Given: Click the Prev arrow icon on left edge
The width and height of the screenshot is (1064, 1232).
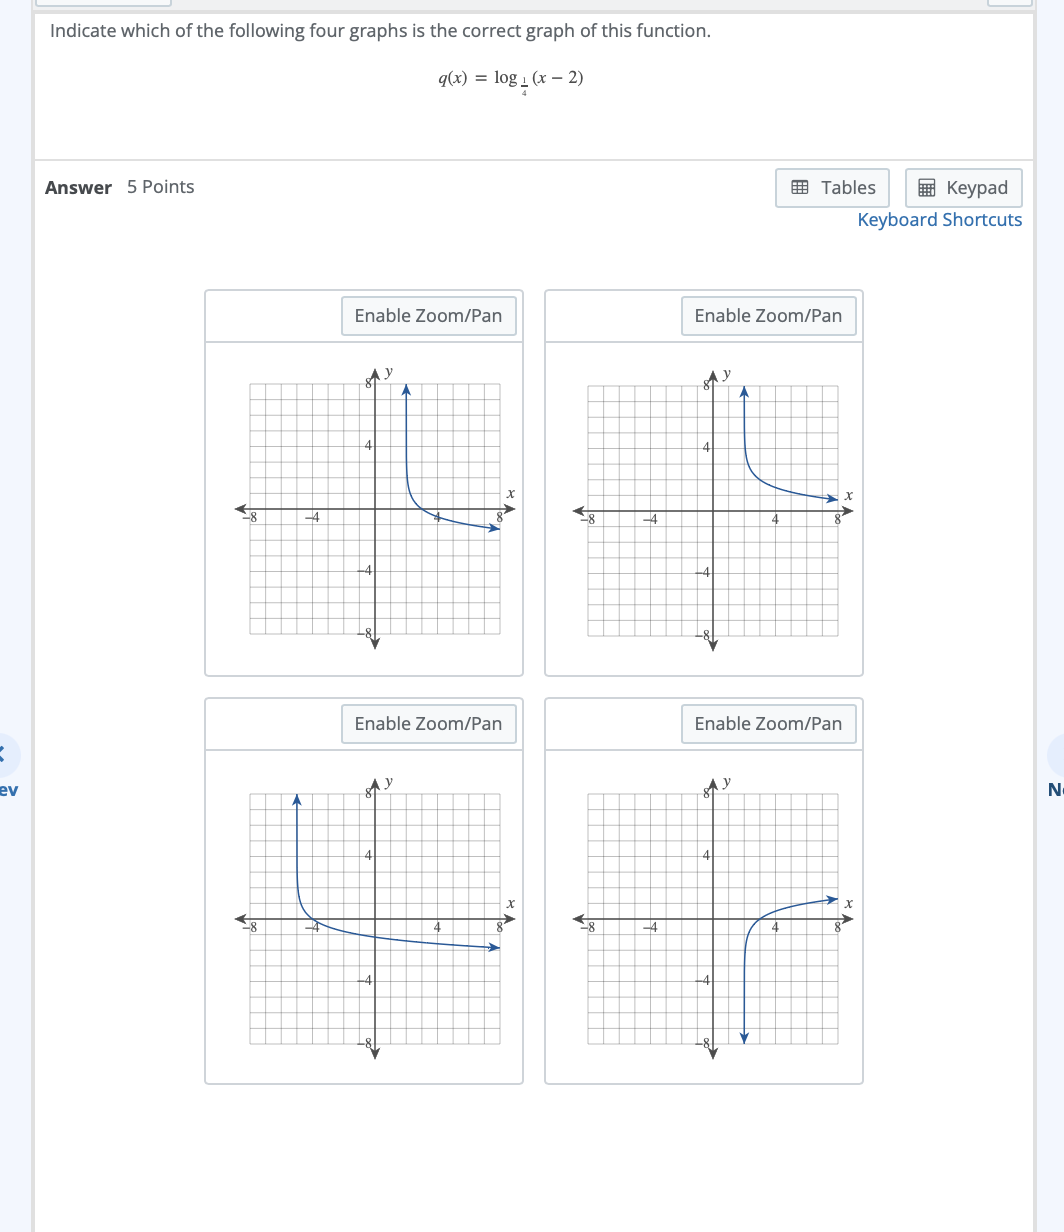Looking at the screenshot, I should pos(4,757).
